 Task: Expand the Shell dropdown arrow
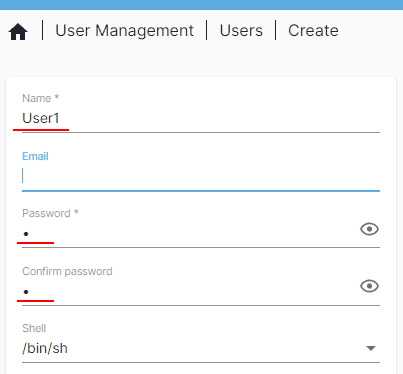[x=371, y=348]
